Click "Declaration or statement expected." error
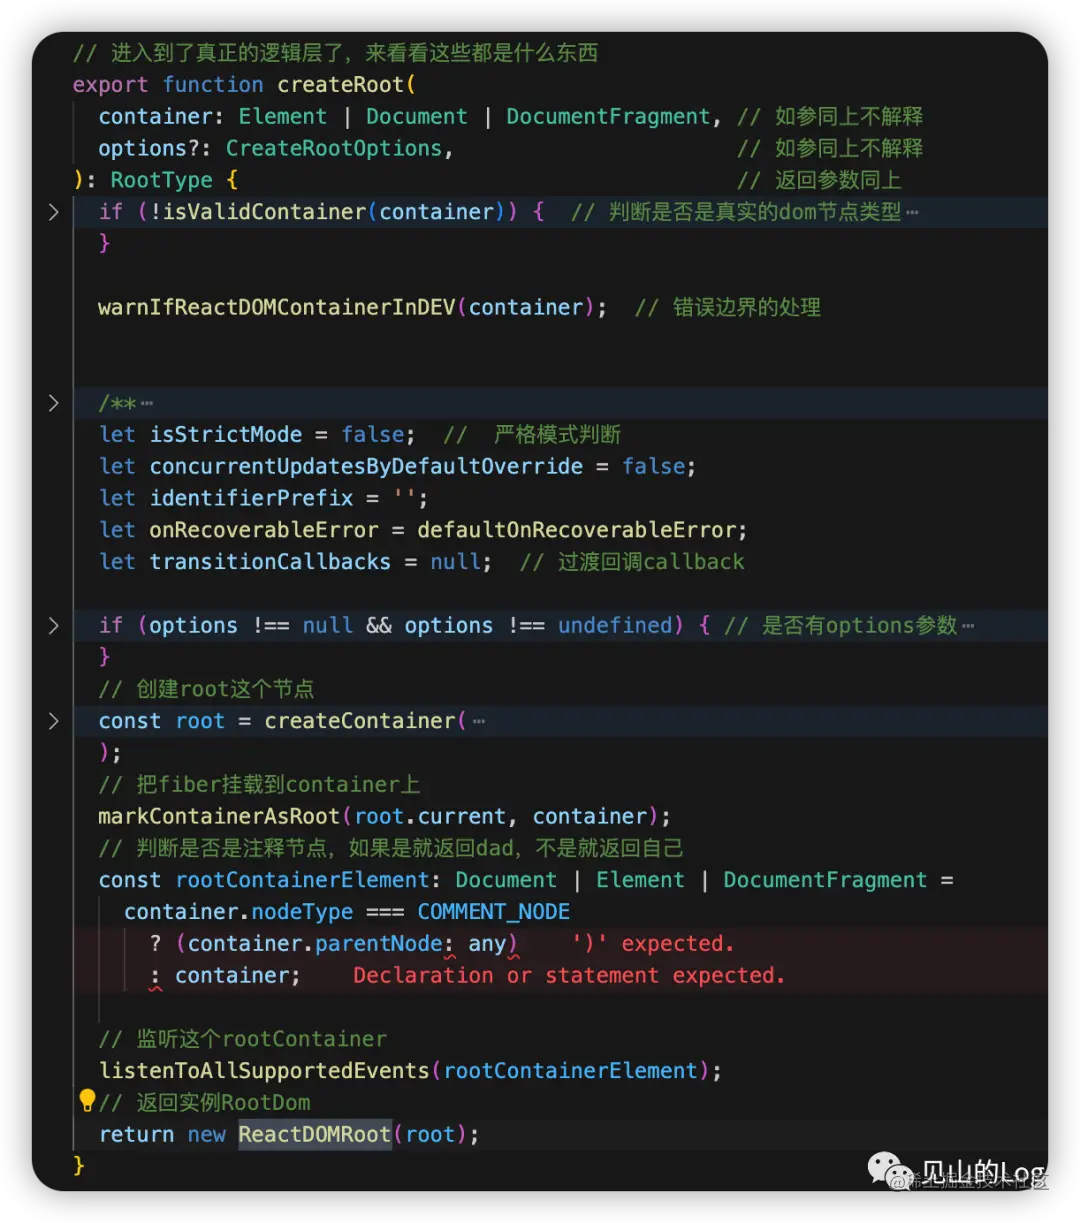Viewport: 1080px width, 1223px height. [x=569, y=975]
